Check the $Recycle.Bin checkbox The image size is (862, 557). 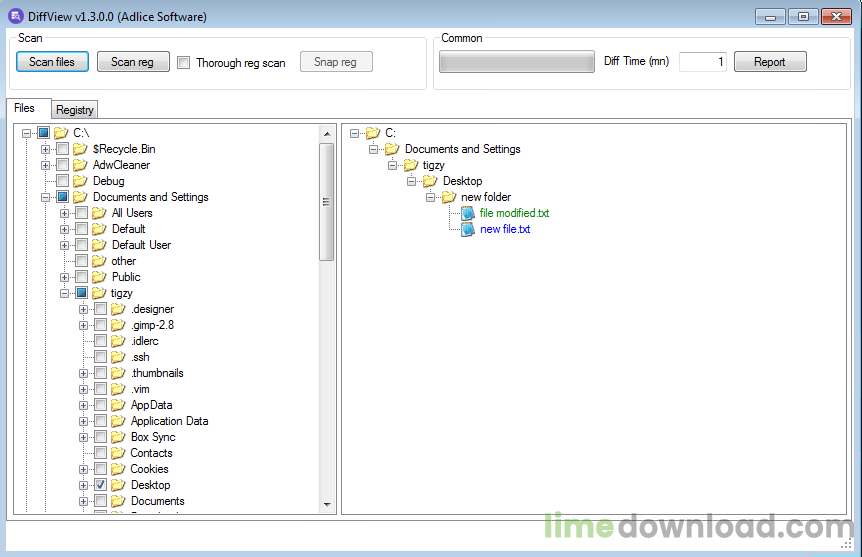pos(63,149)
